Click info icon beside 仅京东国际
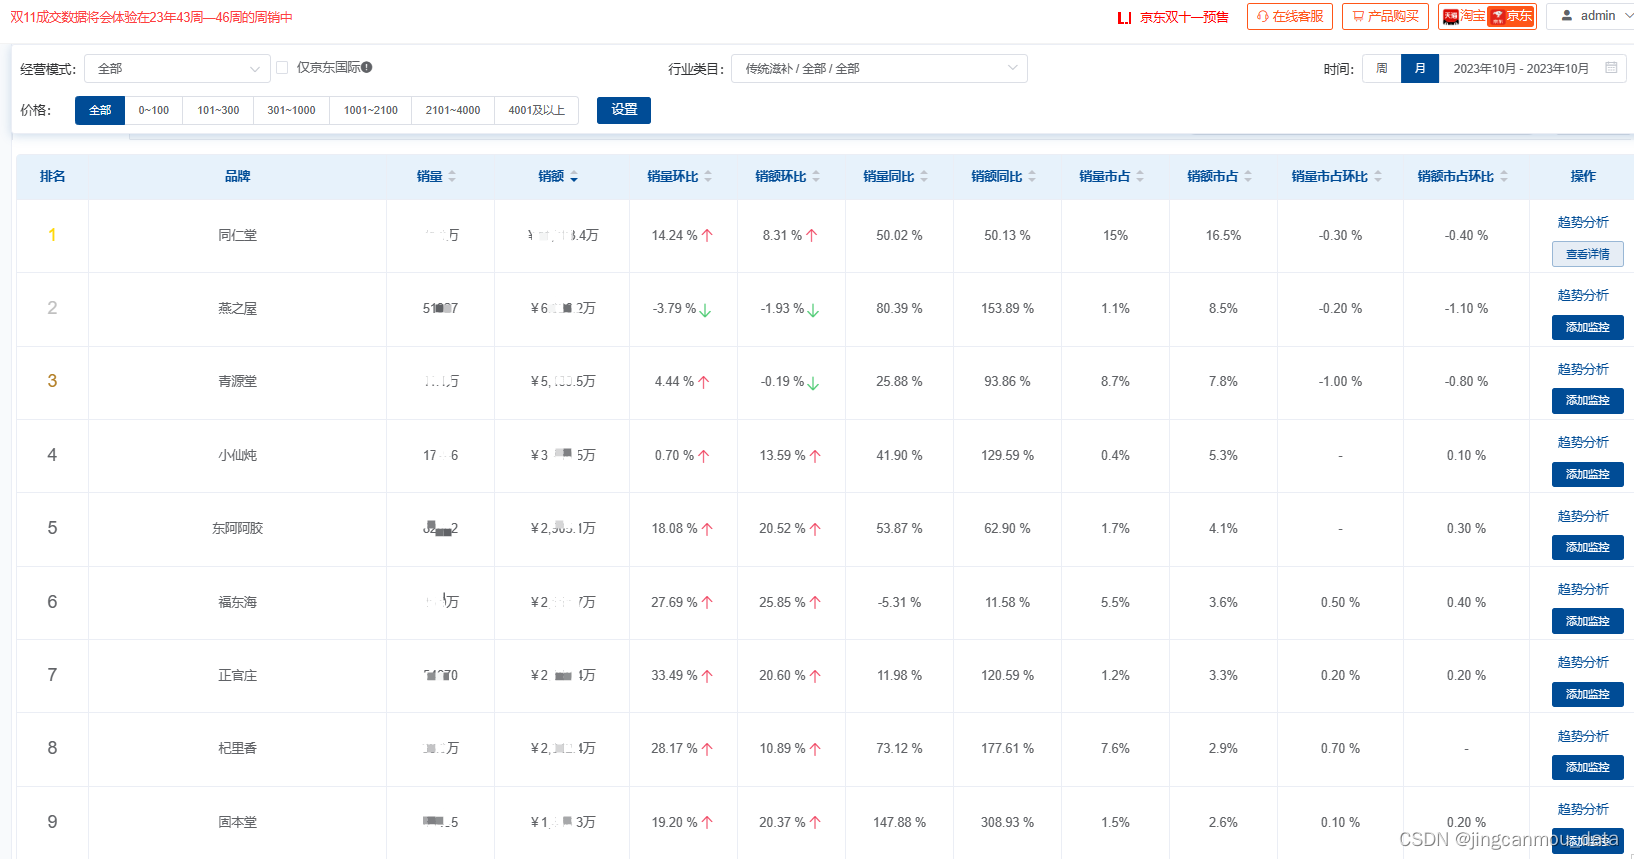The width and height of the screenshot is (1634, 859). pyautogui.click(x=367, y=67)
